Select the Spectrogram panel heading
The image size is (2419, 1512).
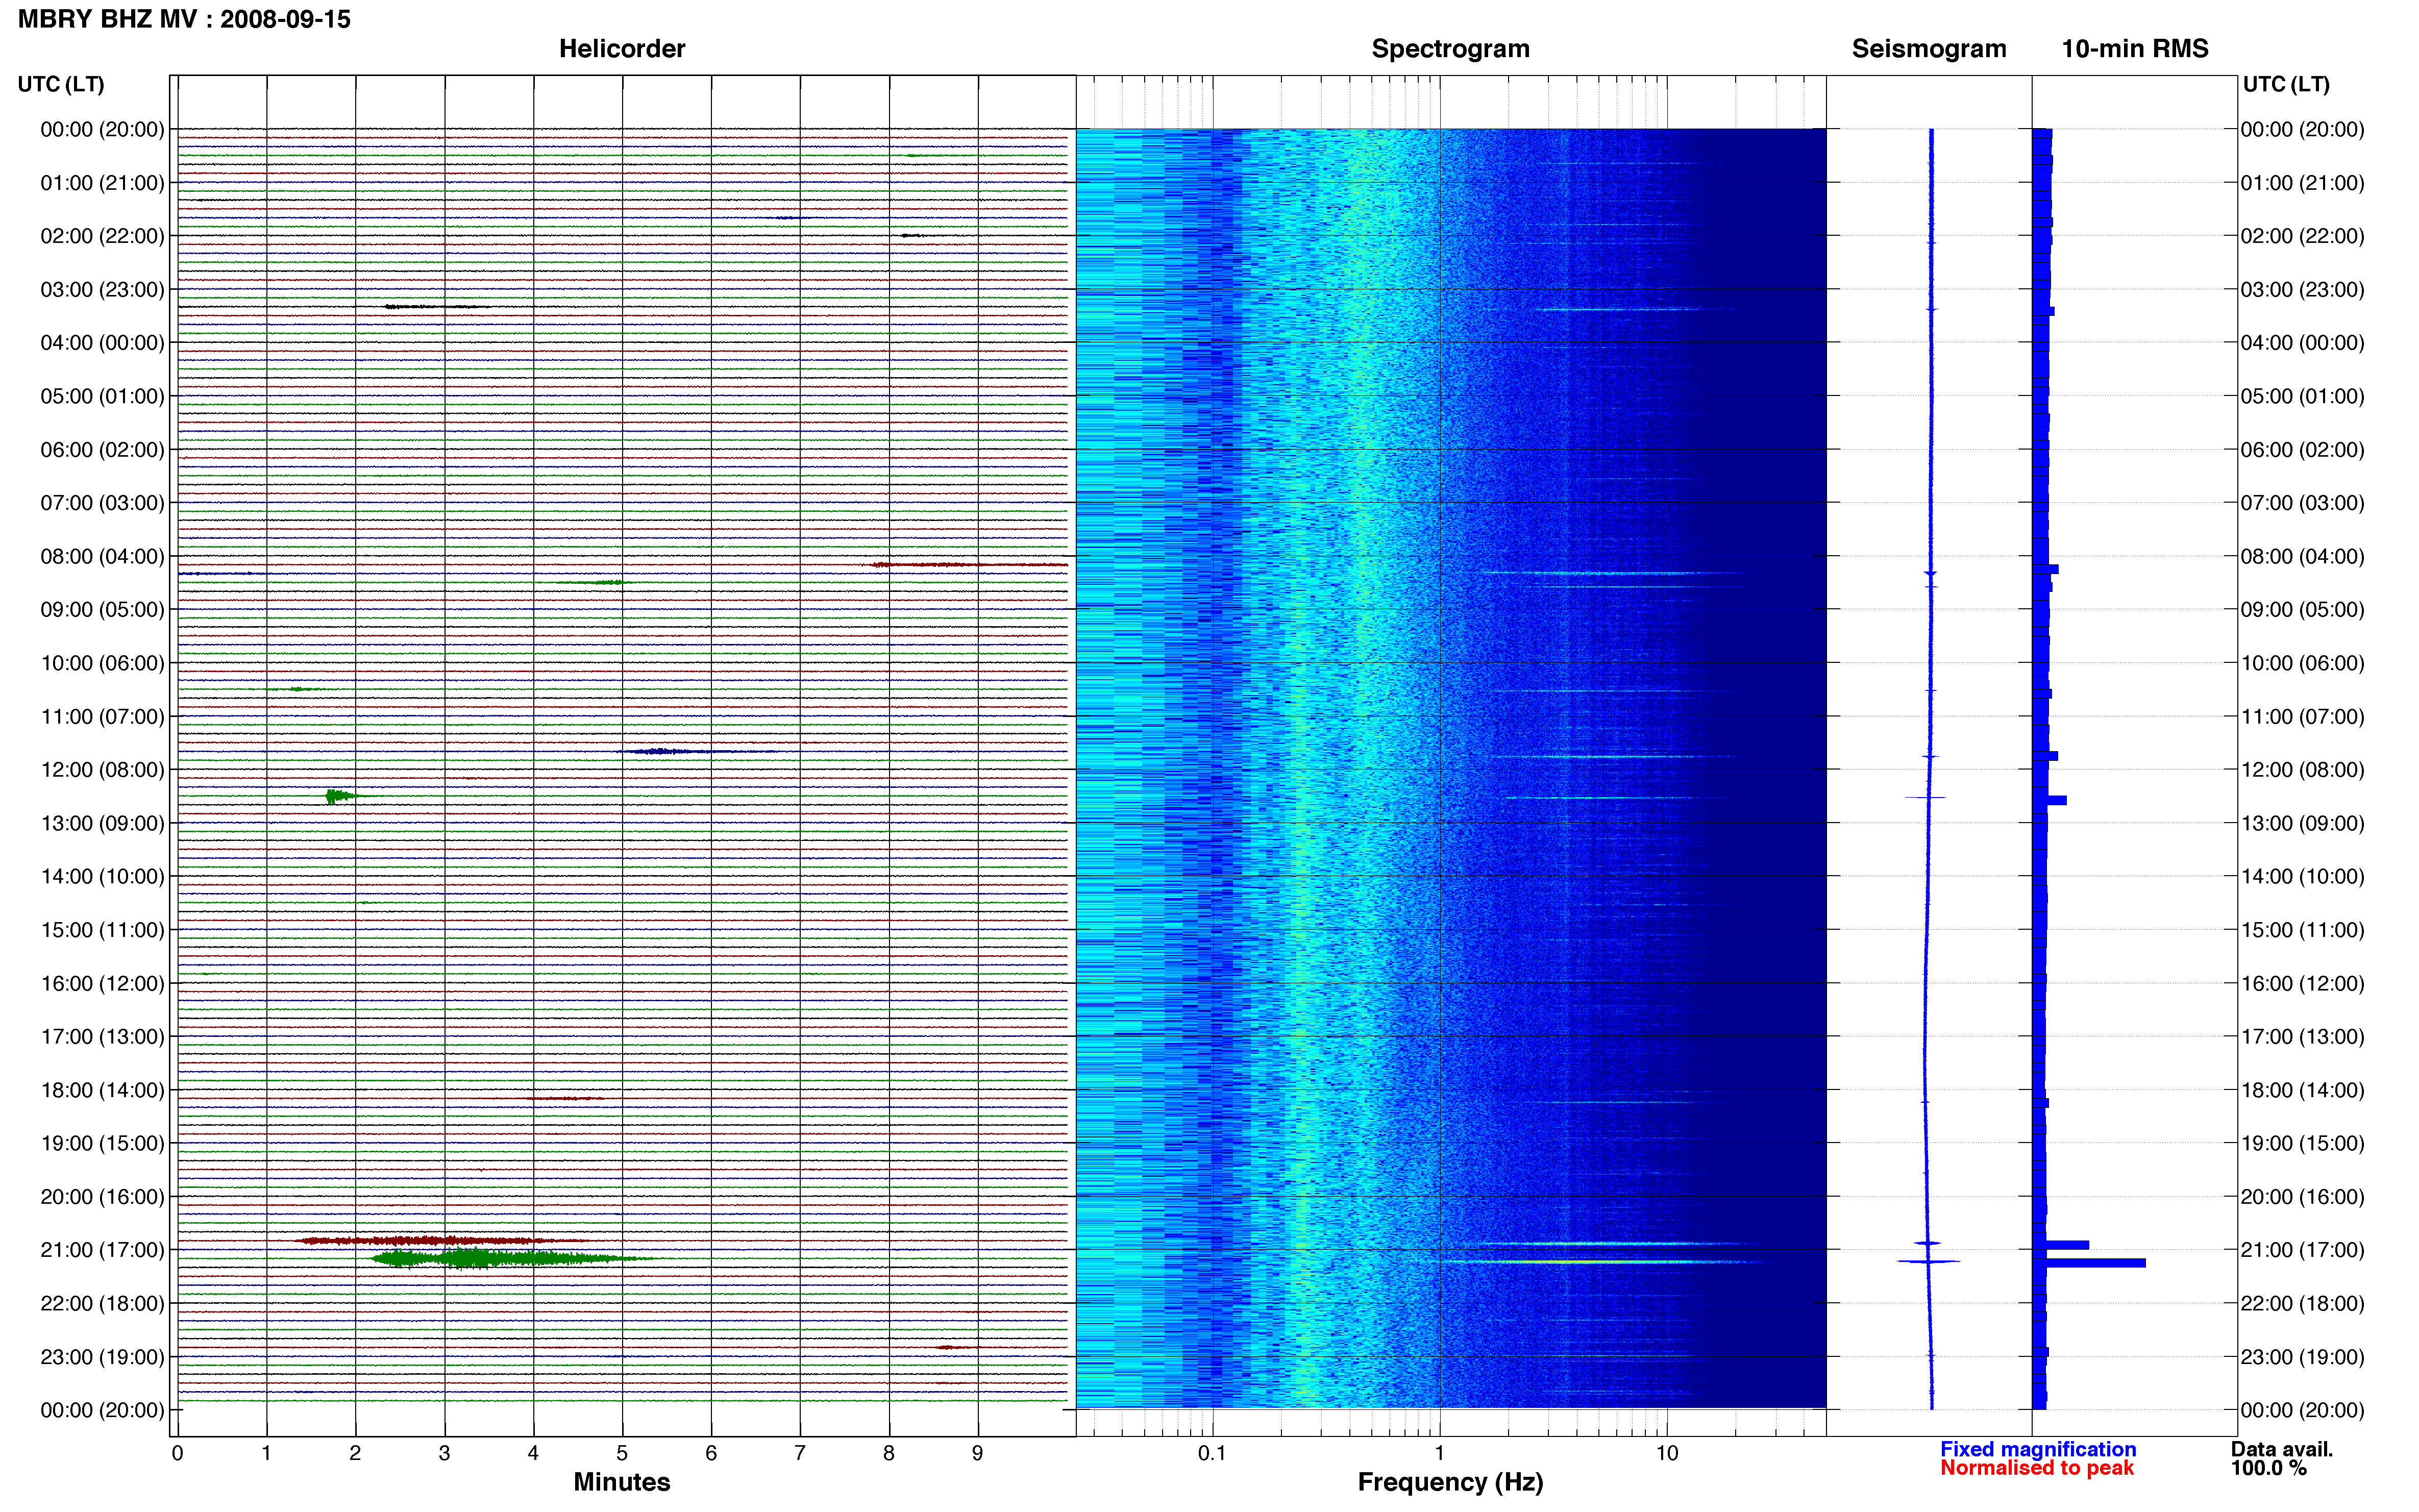coord(1450,49)
